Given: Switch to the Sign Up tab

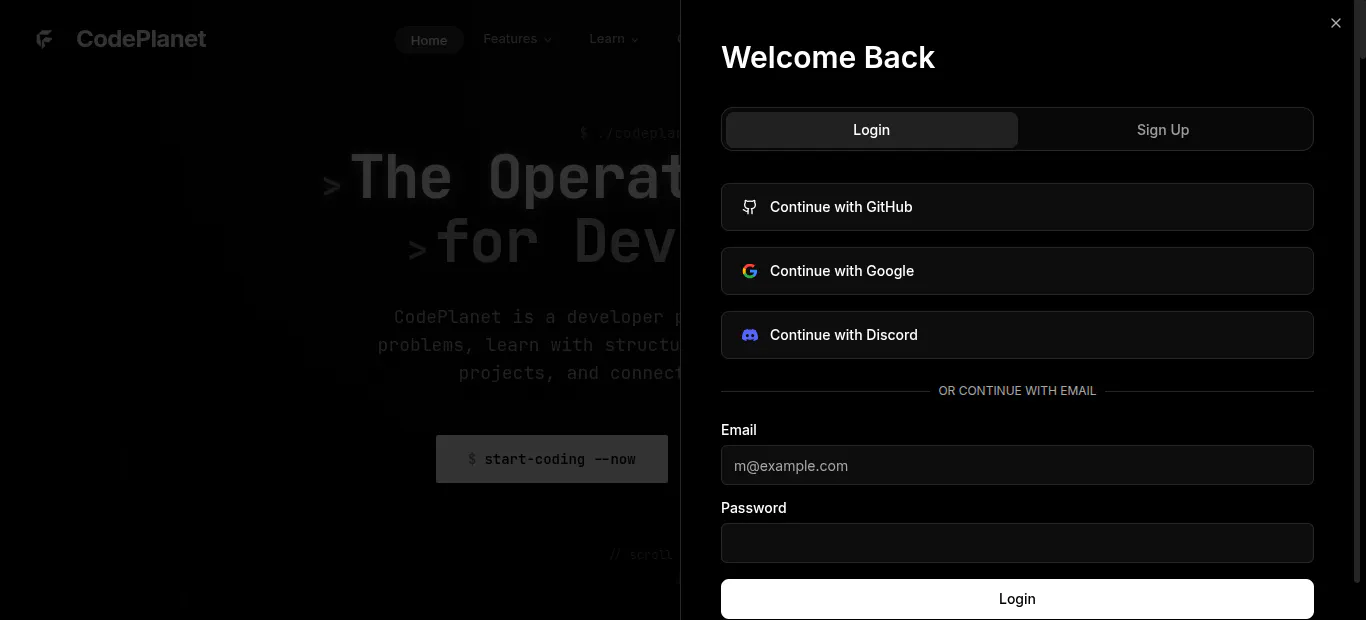Looking at the screenshot, I should pos(1163,130).
